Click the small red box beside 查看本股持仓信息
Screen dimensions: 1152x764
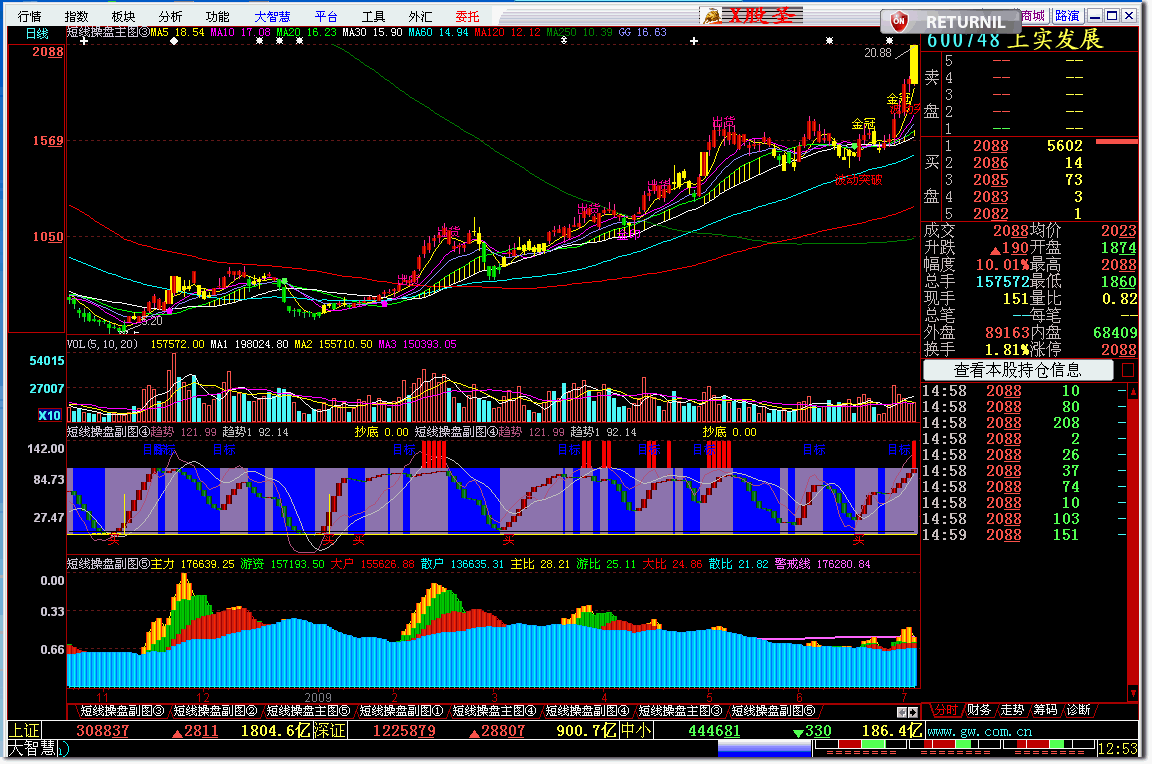(x=1128, y=370)
